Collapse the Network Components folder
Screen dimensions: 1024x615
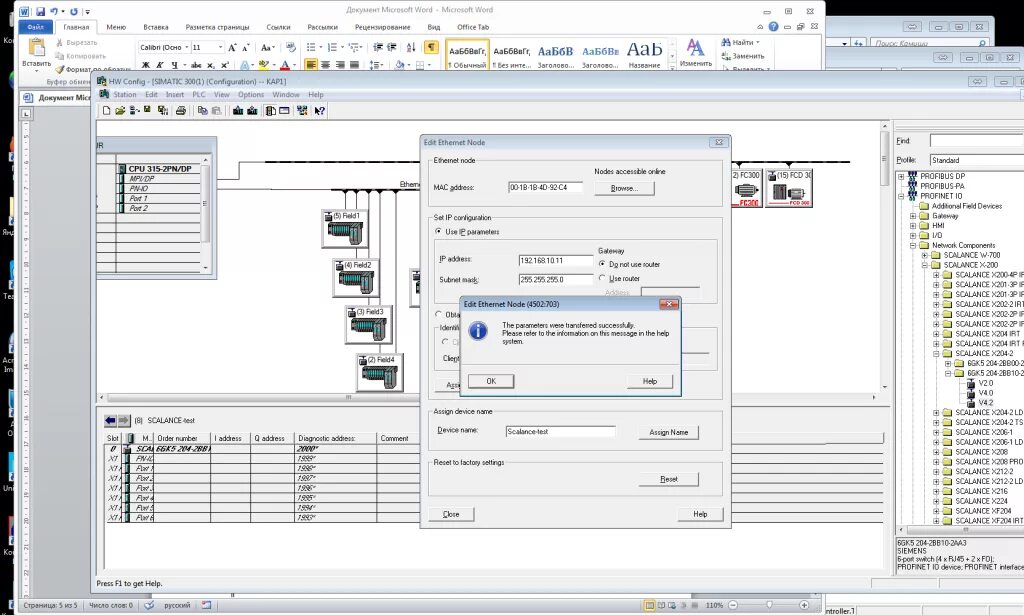tap(913, 245)
